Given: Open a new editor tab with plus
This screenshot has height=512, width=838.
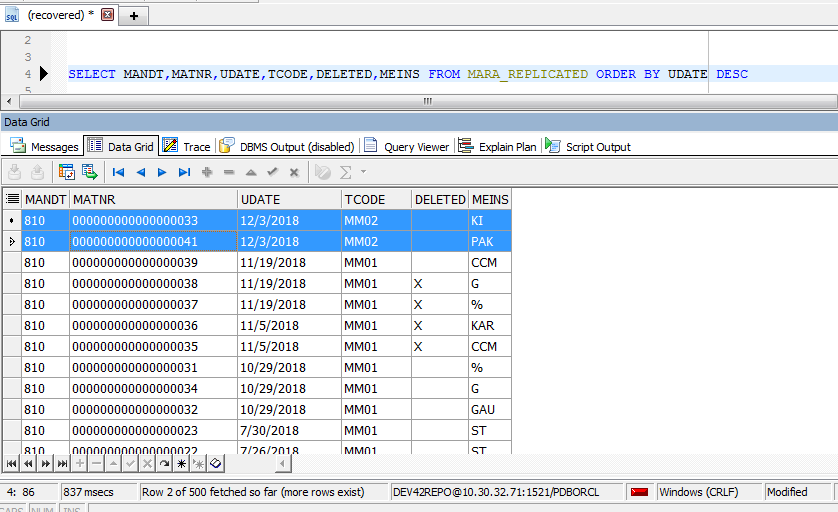Looking at the screenshot, I should pos(134,16).
